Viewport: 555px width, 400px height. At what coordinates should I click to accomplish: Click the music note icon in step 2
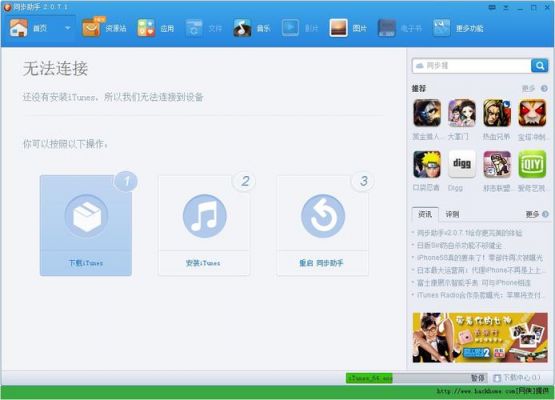coord(205,216)
